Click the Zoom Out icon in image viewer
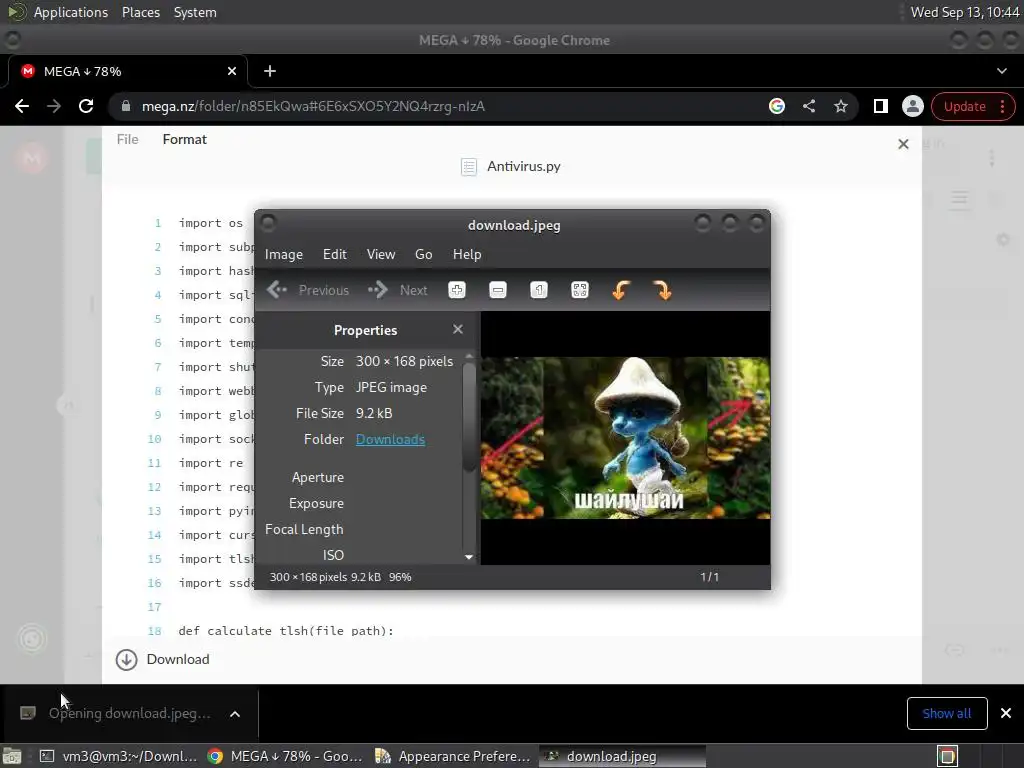Screen dimensions: 1024x768 (x=498, y=290)
